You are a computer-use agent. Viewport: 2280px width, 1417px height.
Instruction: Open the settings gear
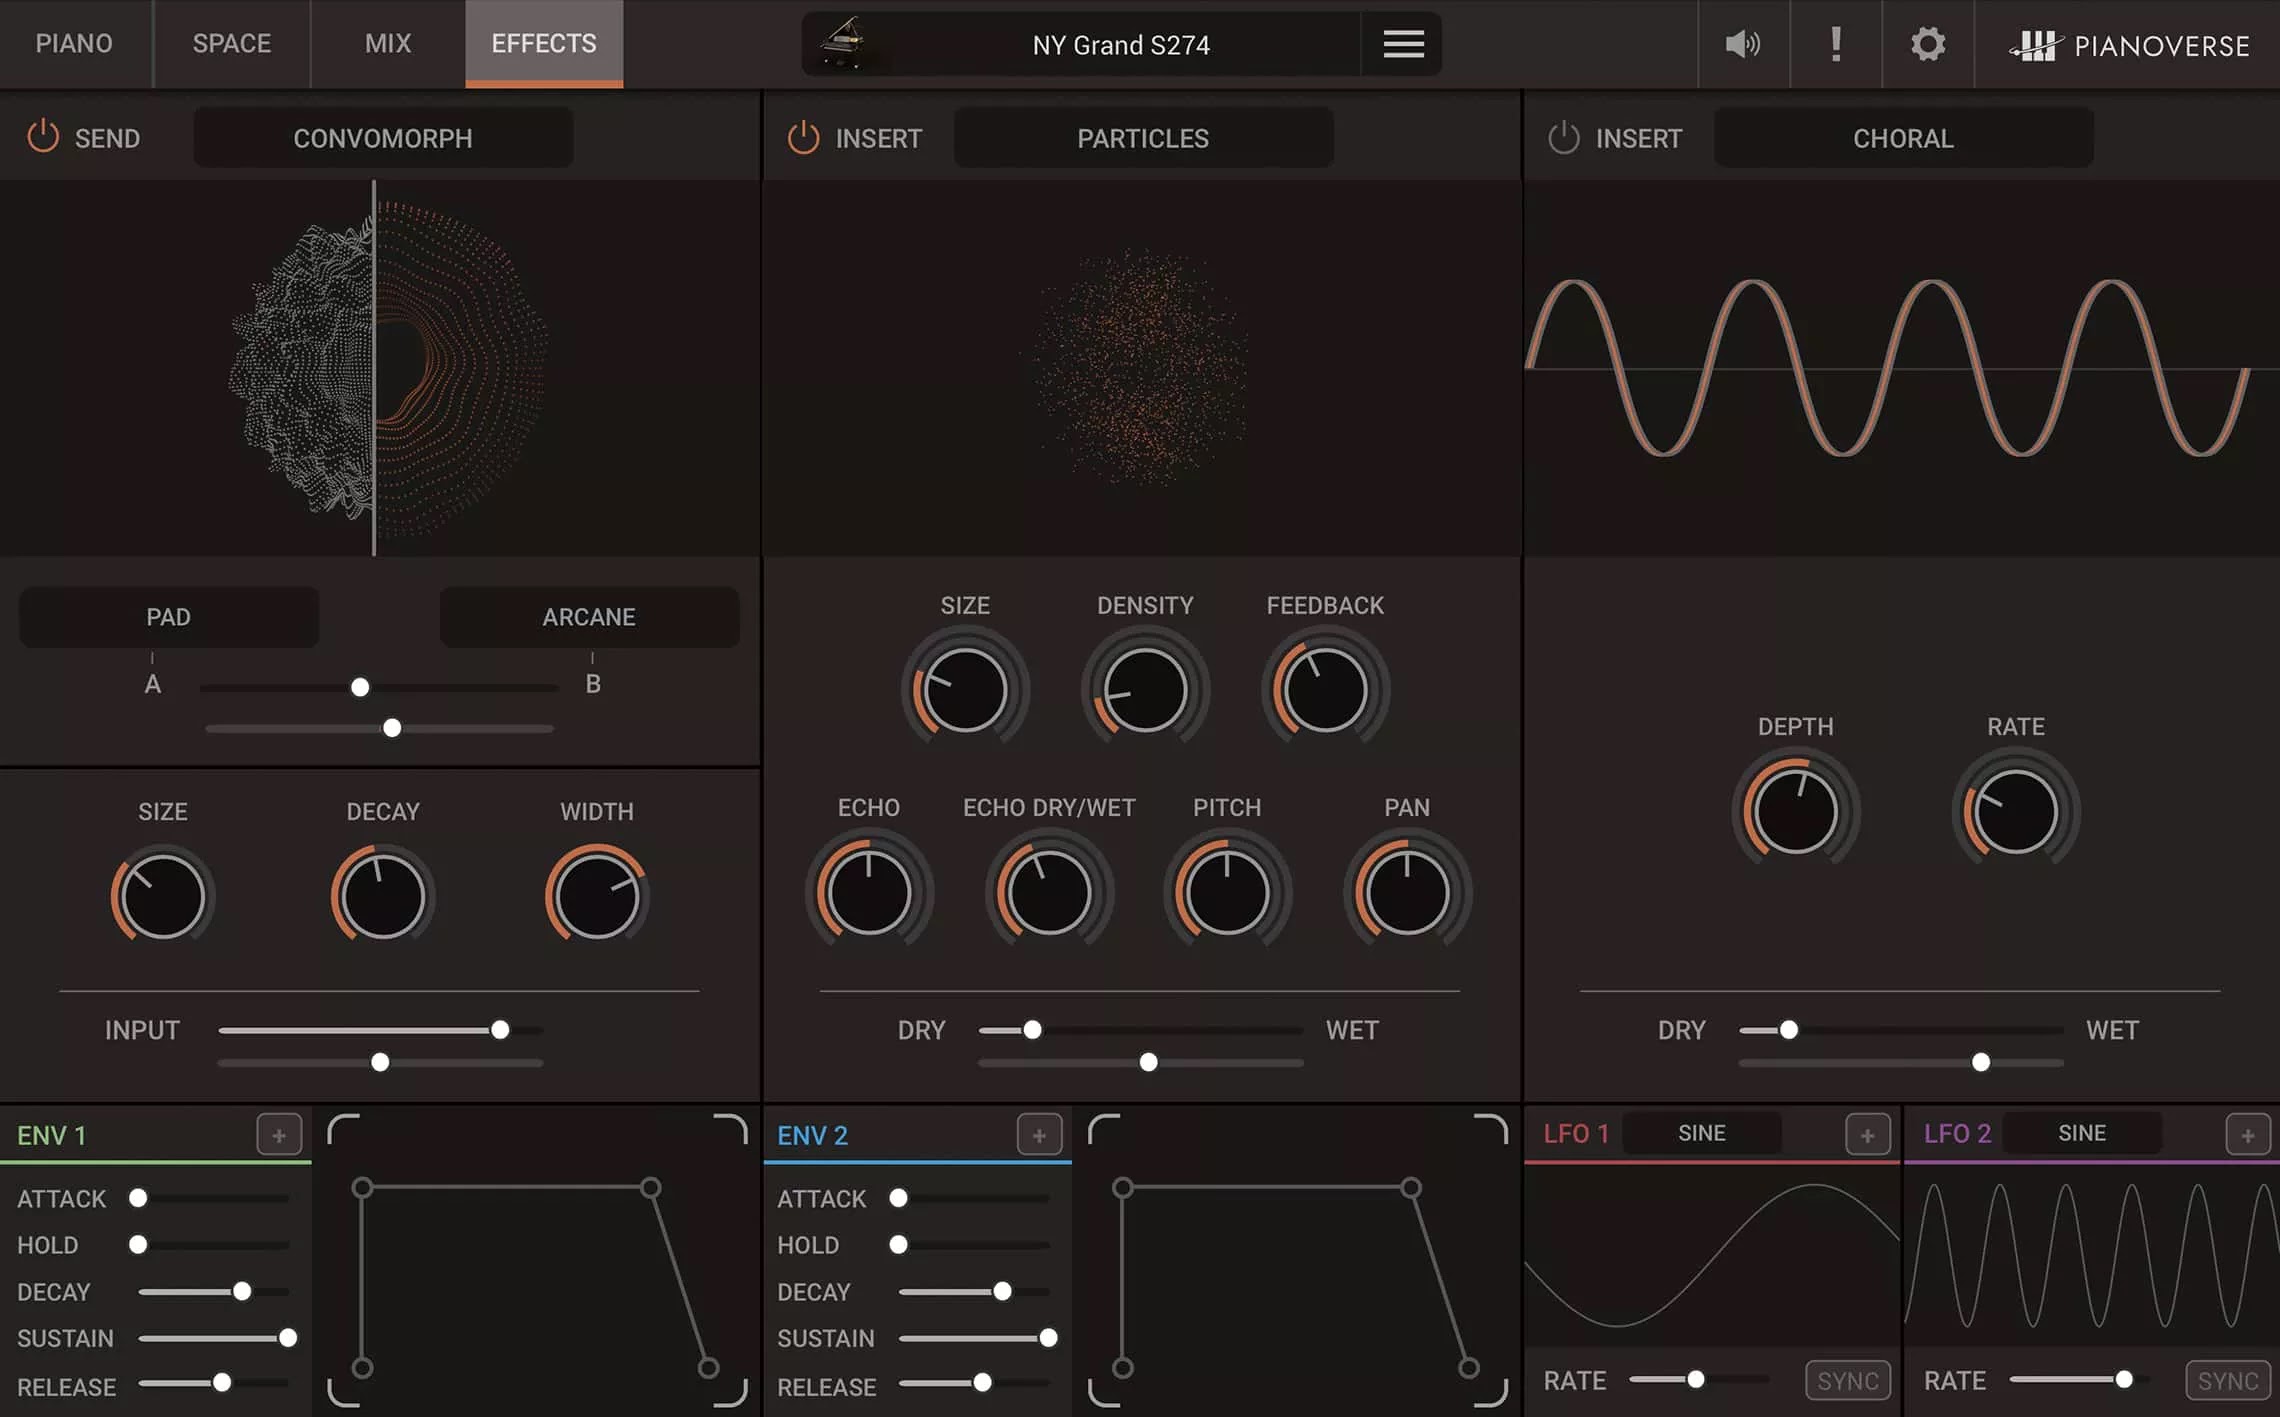[1927, 44]
